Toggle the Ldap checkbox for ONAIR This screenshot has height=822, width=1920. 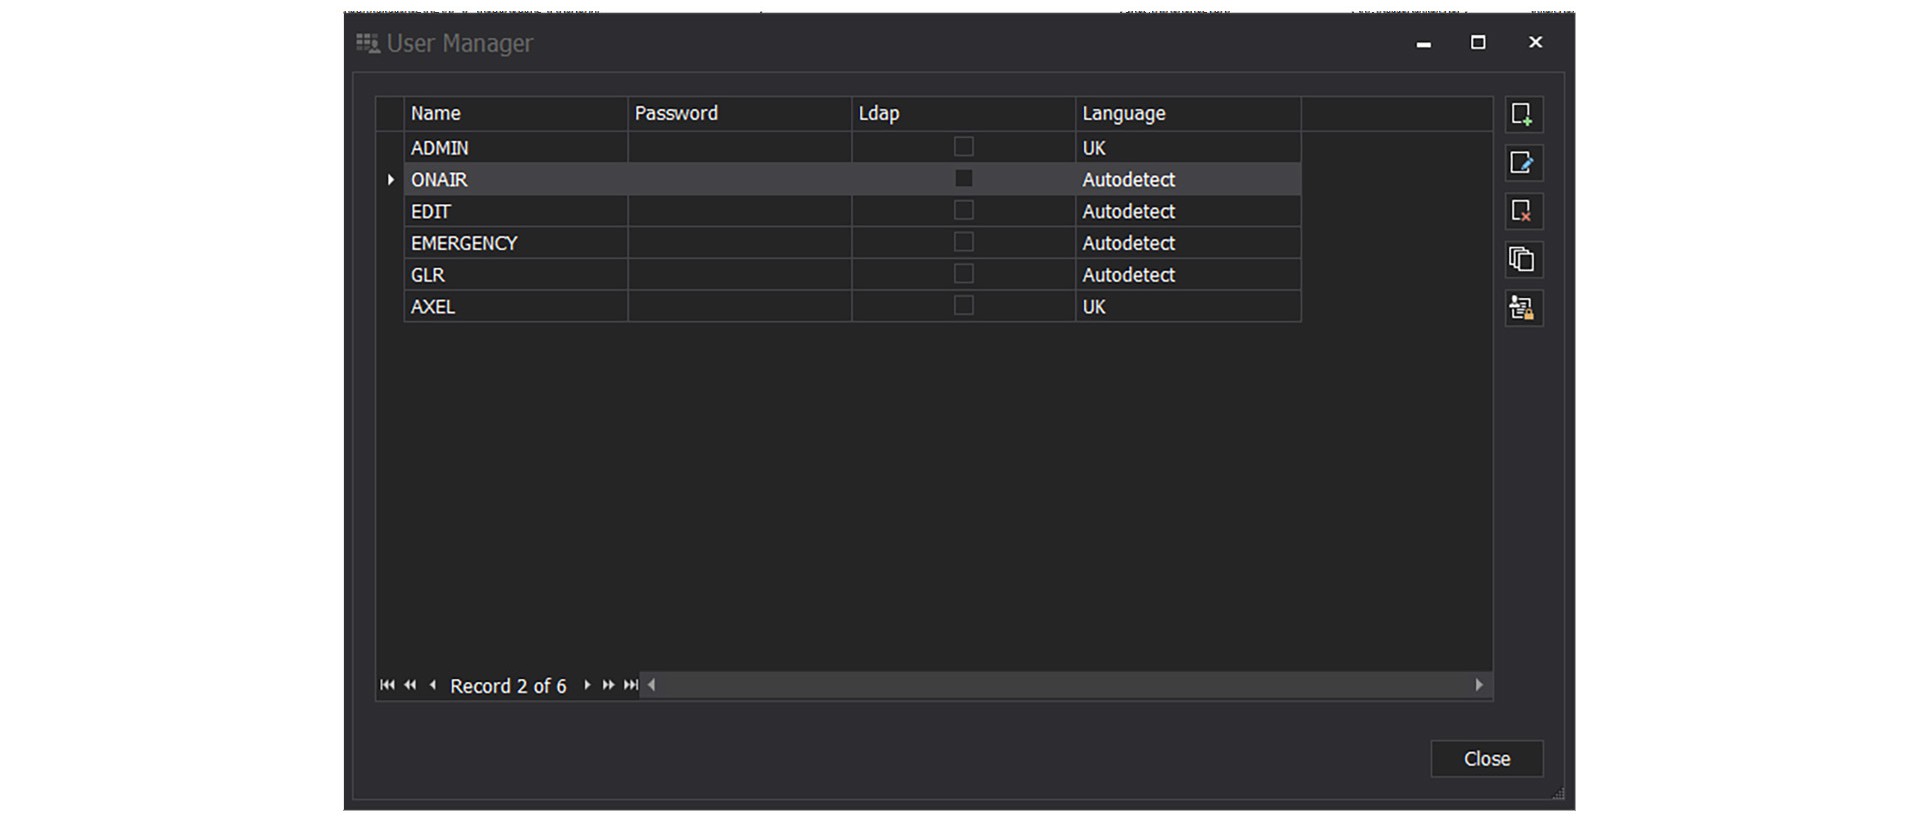[963, 179]
